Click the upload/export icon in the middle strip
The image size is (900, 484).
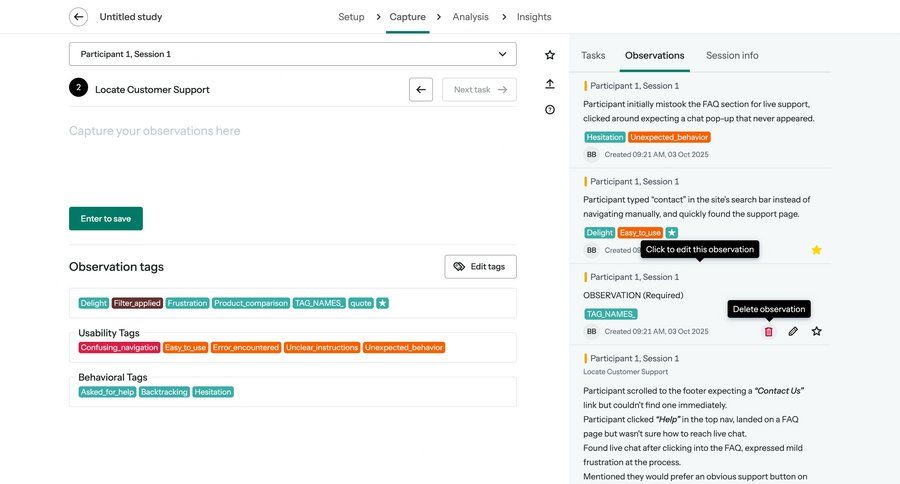550,84
